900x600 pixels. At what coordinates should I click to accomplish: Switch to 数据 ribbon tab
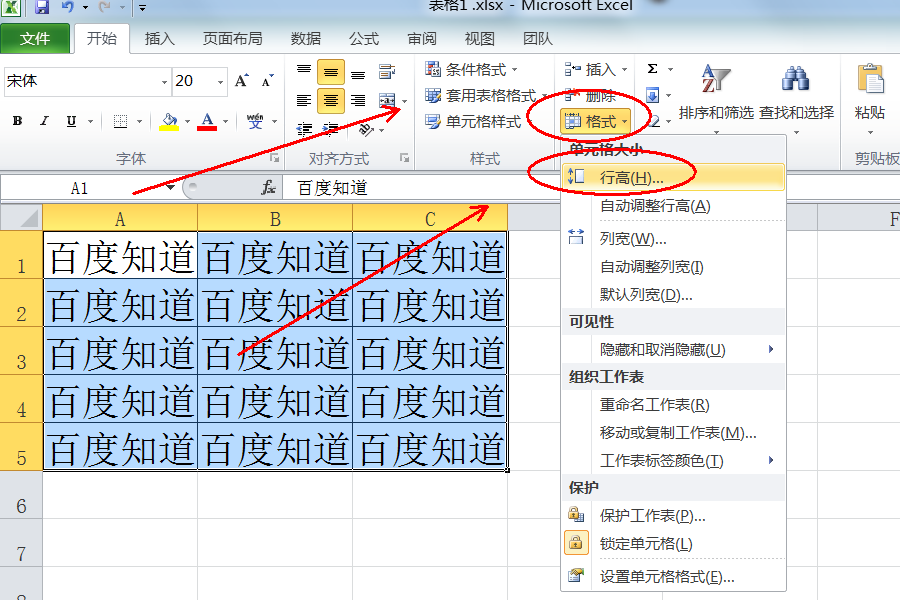tap(305, 38)
